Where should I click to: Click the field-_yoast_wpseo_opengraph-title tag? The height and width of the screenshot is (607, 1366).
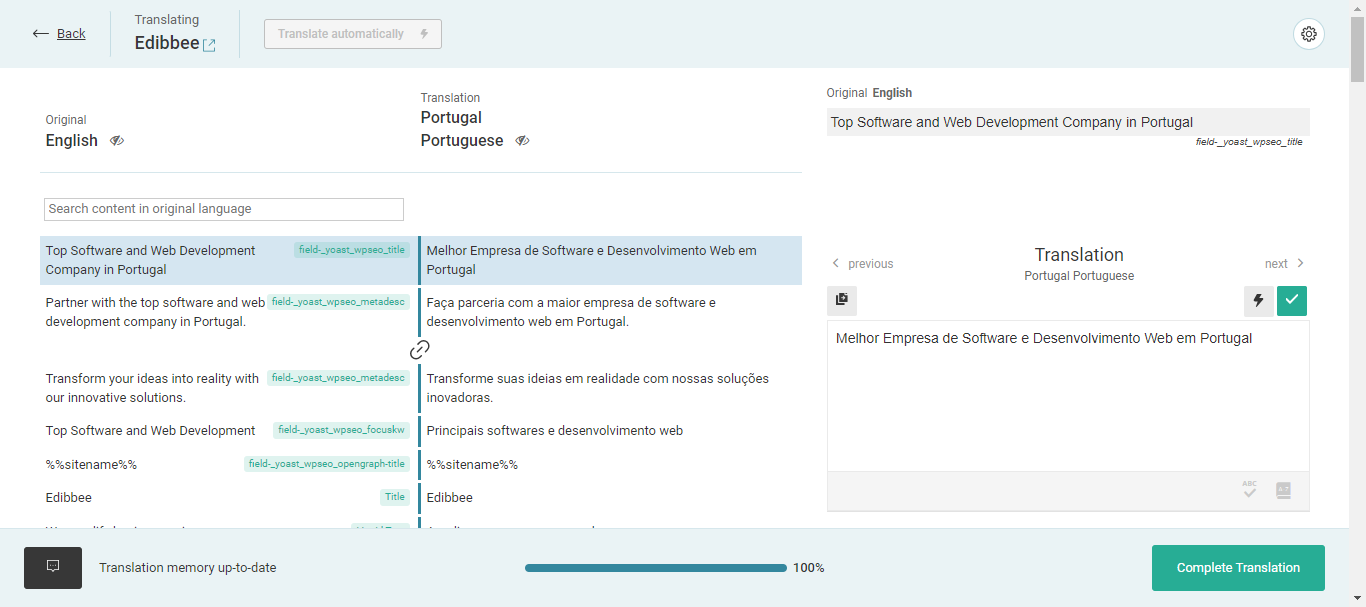327,464
